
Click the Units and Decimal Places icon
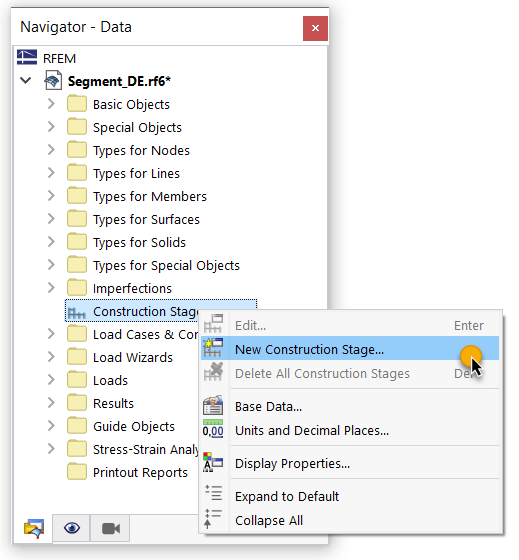[x=213, y=429]
